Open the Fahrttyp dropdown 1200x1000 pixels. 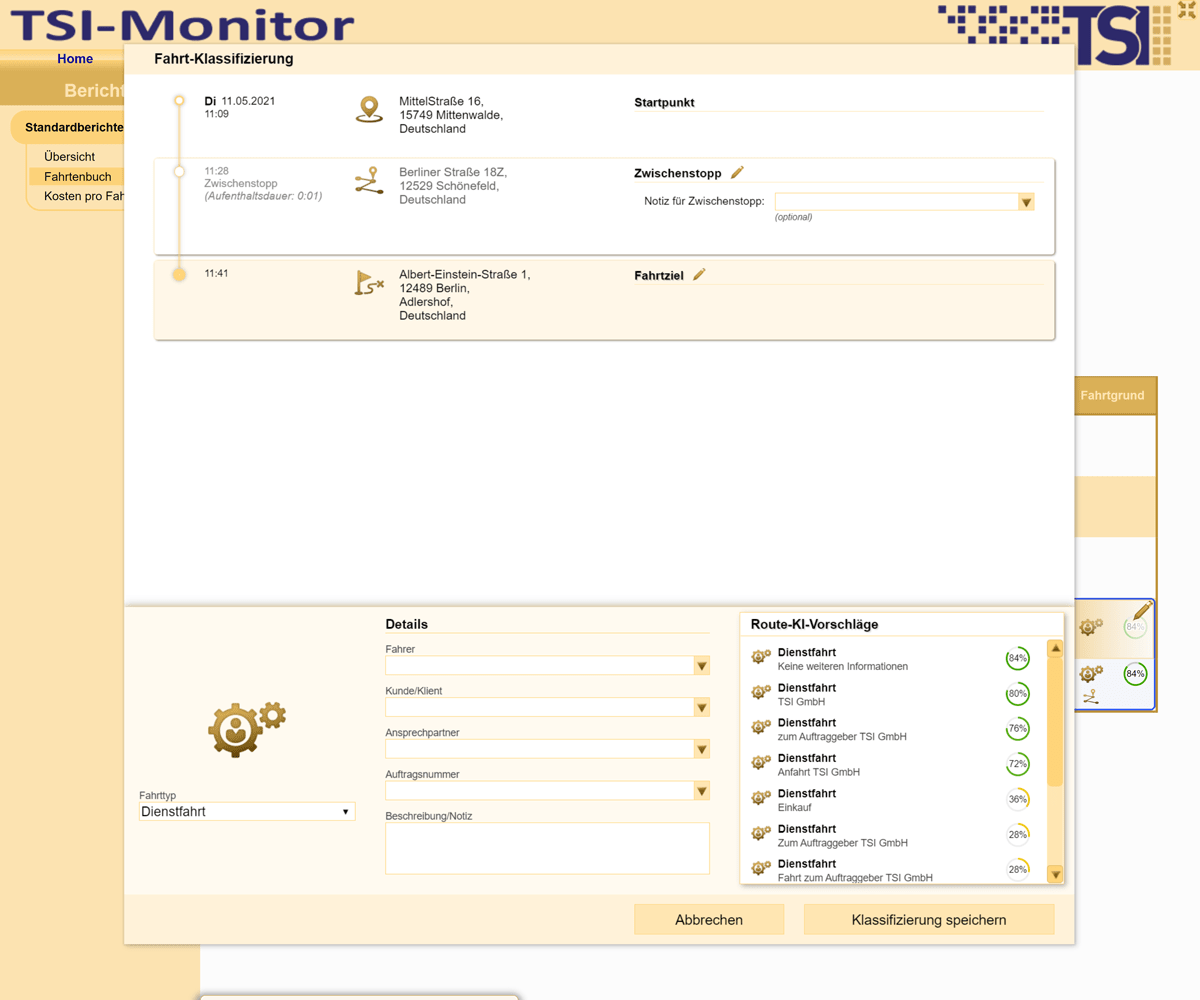(x=246, y=812)
